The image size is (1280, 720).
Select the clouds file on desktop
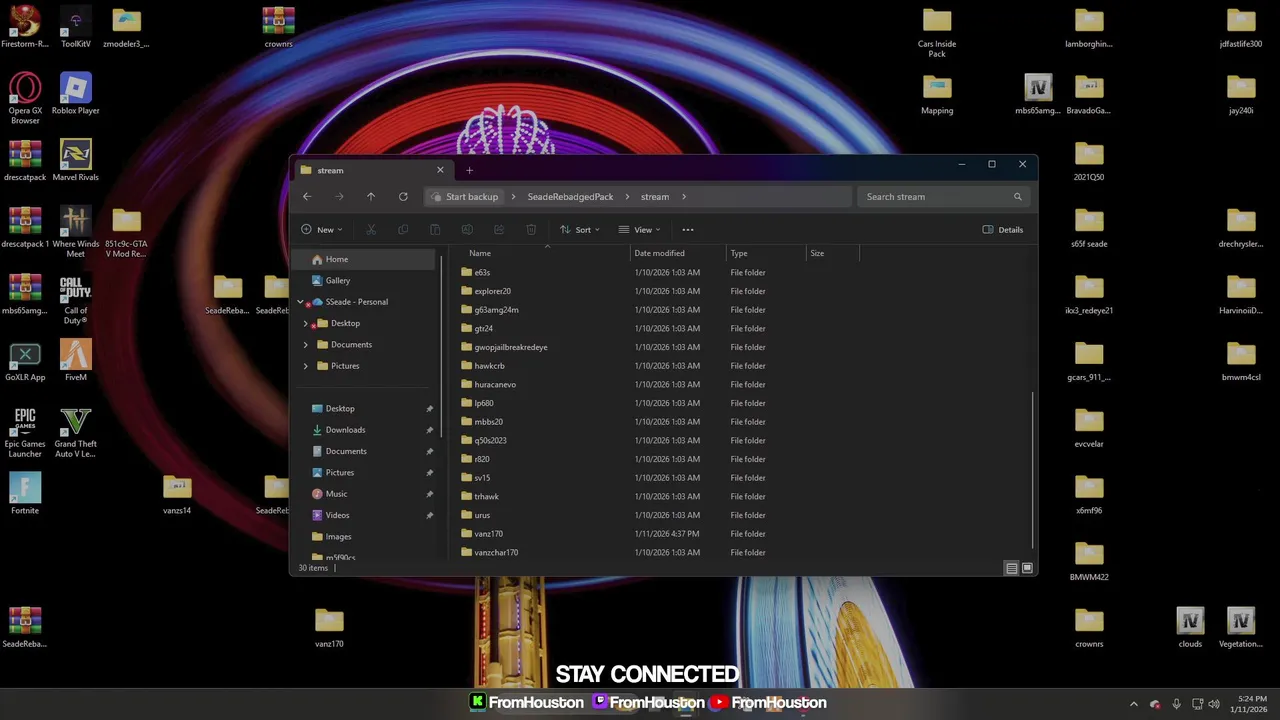[1190, 627]
